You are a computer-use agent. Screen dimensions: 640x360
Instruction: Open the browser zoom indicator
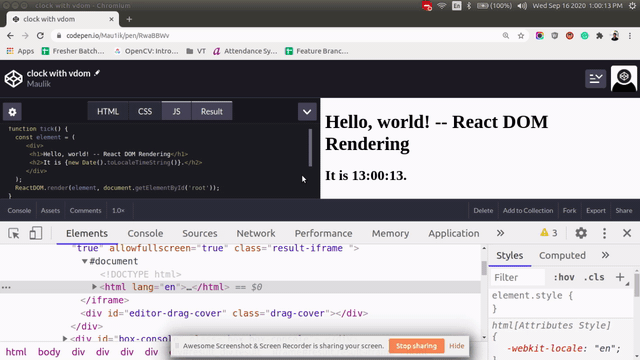(506, 36)
